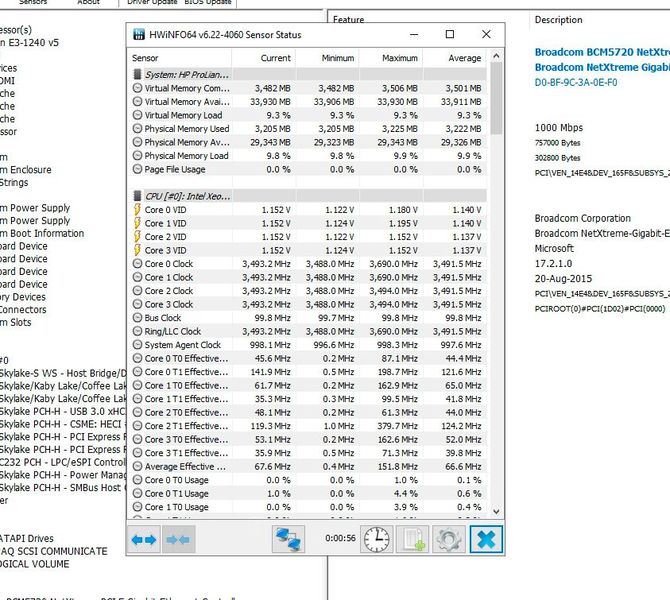670x600 pixels.
Task: Click the Description column header in background
Action: 558,20
